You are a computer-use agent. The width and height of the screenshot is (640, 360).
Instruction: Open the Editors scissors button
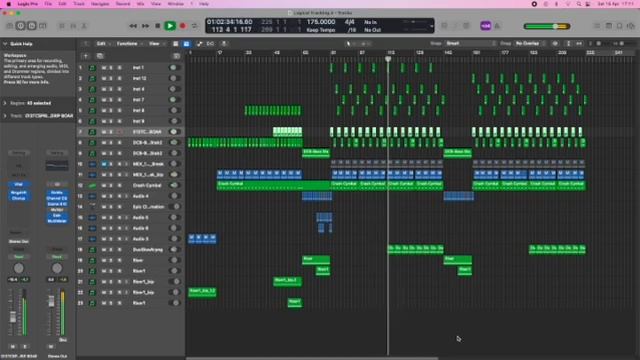point(84,26)
